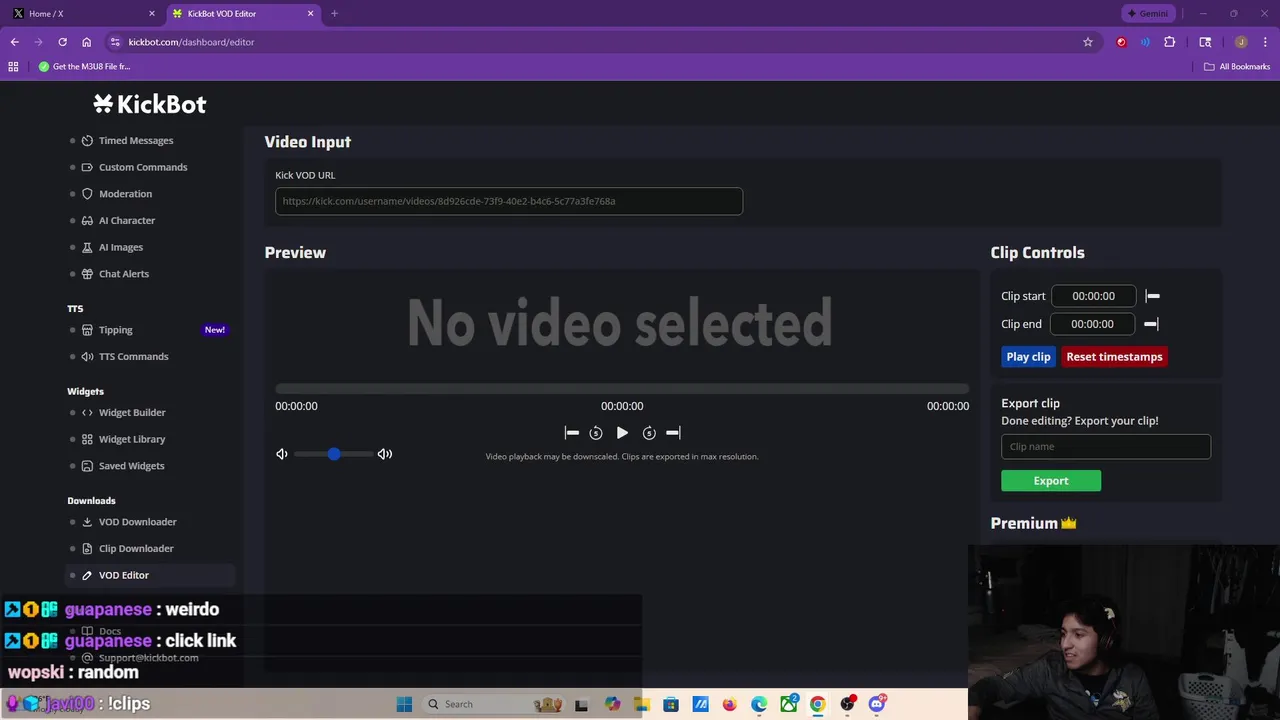Open the Timed Messages page
Screen dimensions: 1280x720
tap(136, 141)
